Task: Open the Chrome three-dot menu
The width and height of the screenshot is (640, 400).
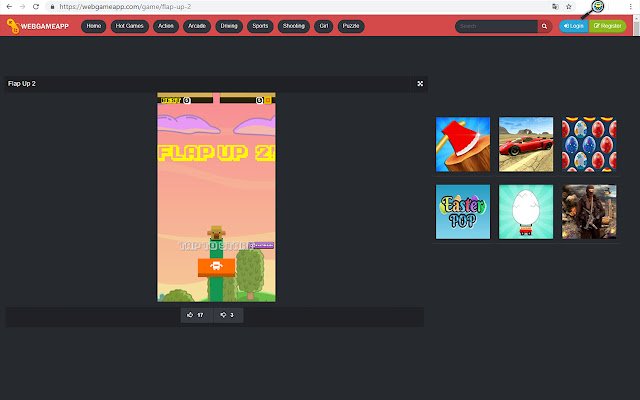Action: tap(631, 7)
